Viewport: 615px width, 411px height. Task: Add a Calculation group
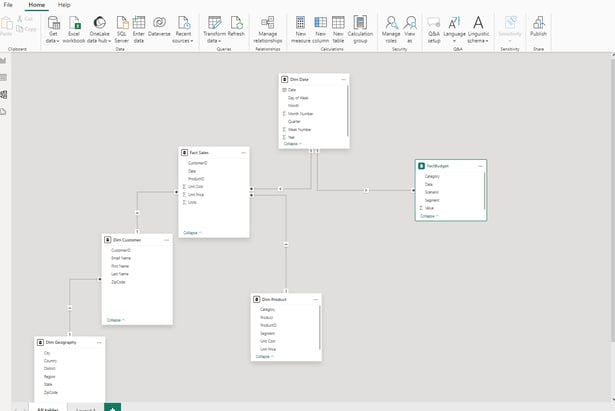(360, 29)
